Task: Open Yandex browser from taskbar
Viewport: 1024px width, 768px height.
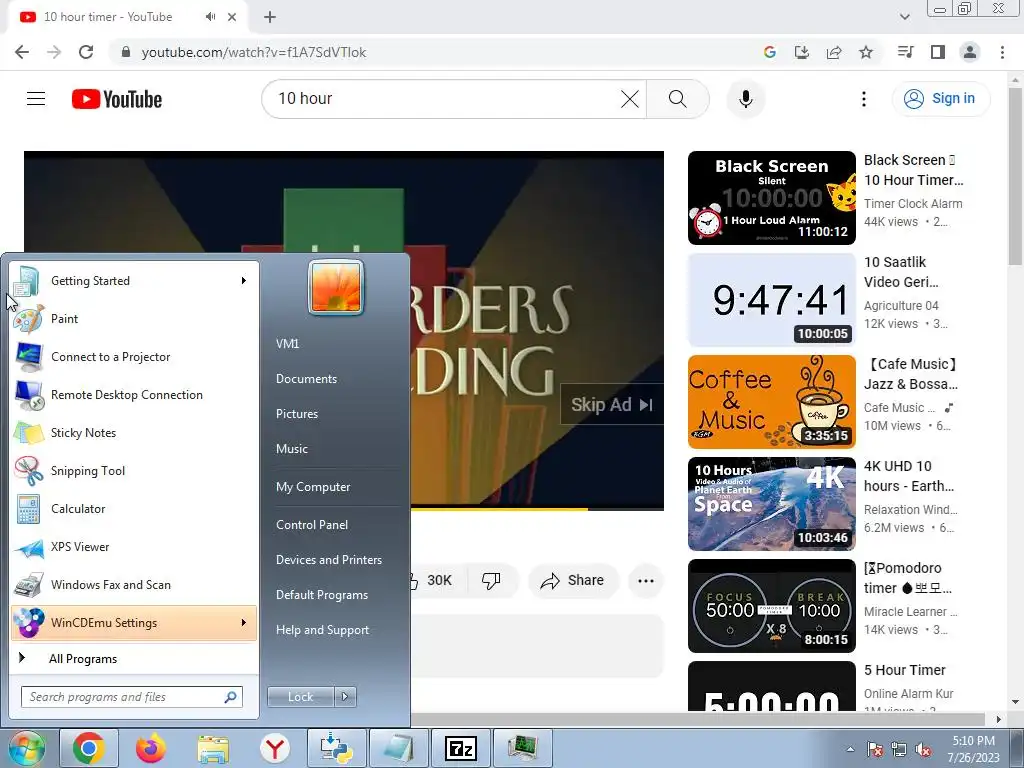Action: click(275, 748)
